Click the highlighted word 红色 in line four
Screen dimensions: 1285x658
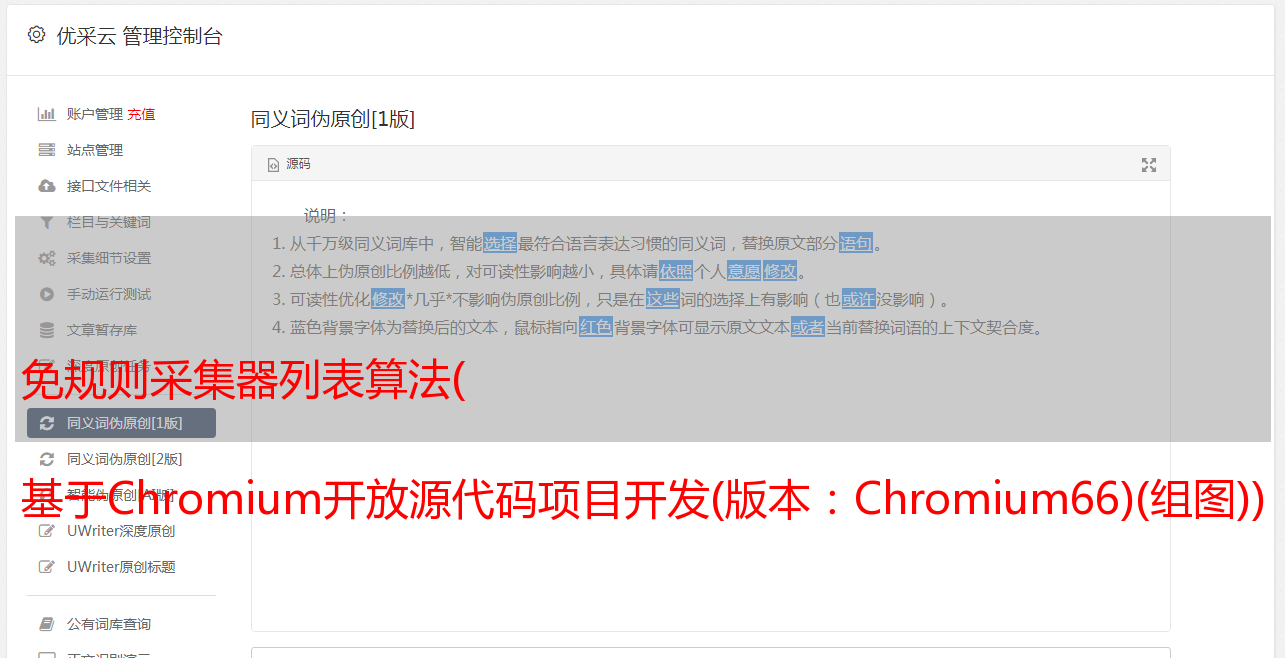pyautogui.click(x=596, y=327)
